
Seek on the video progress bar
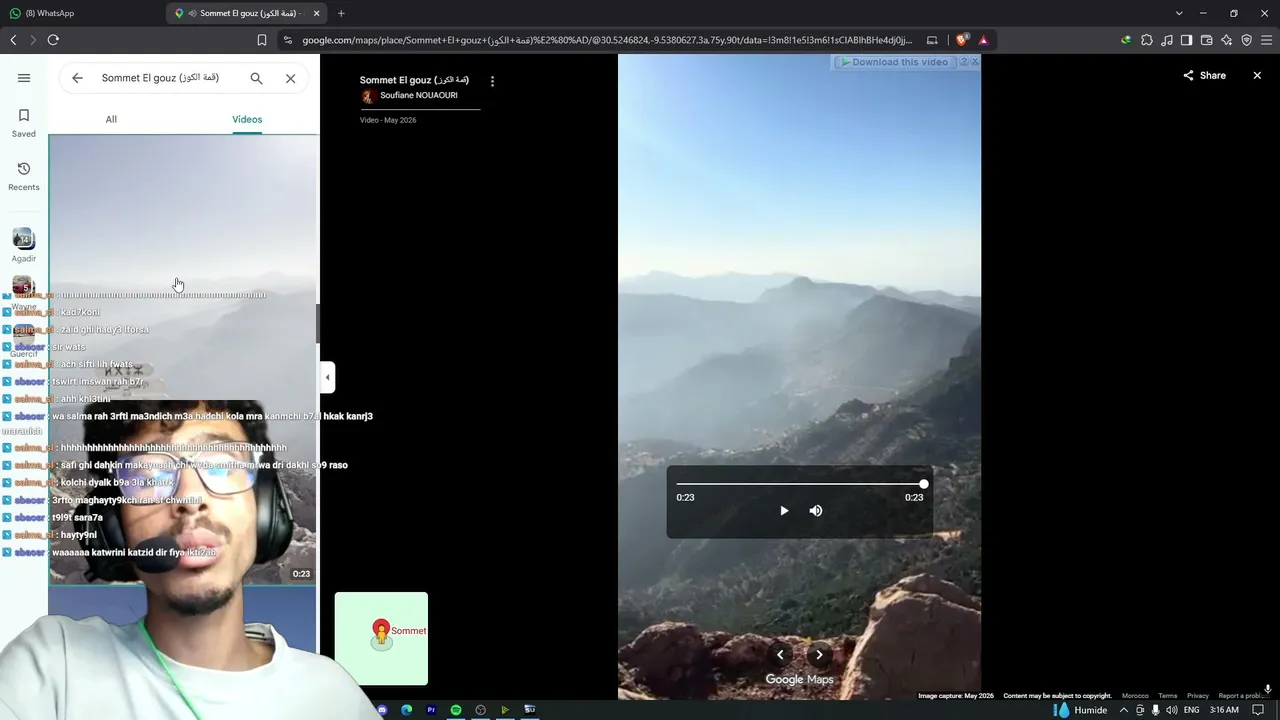click(x=800, y=484)
